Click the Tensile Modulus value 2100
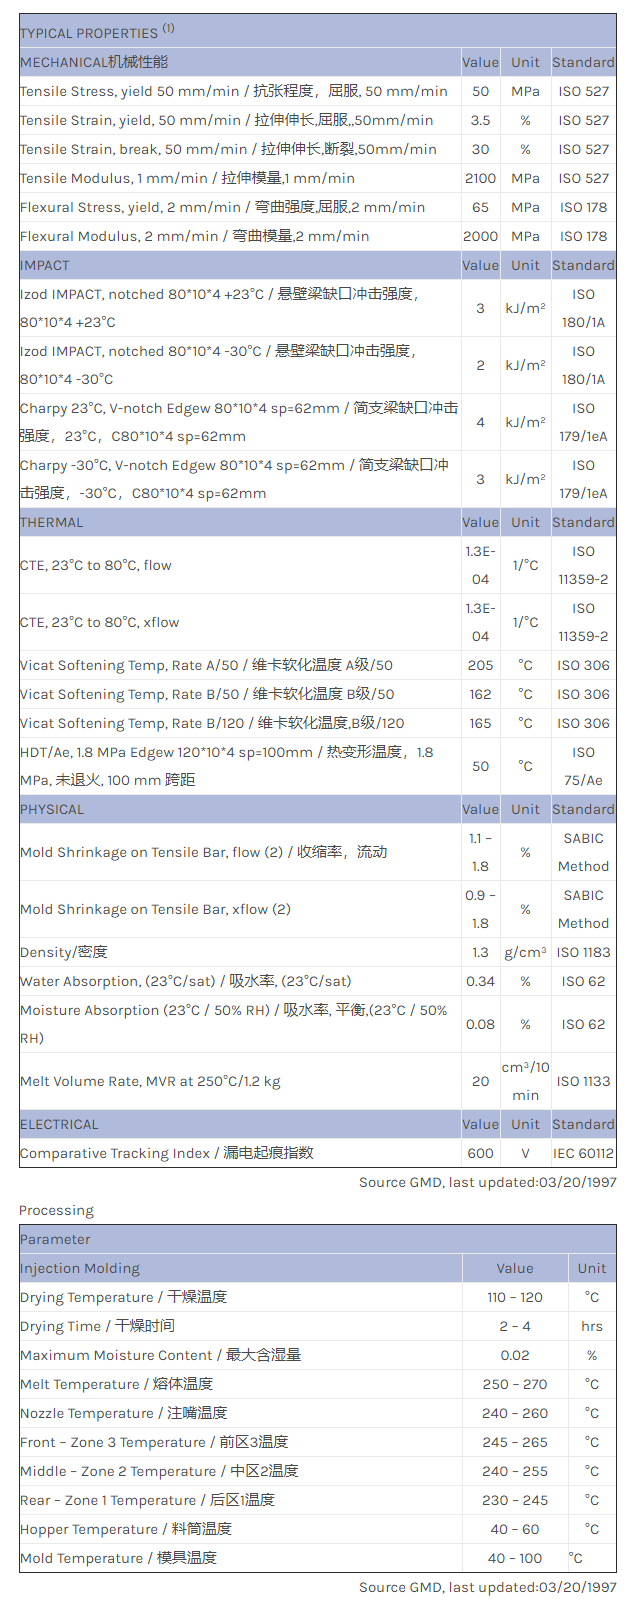This screenshot has height=1615, width=633. 480,178
